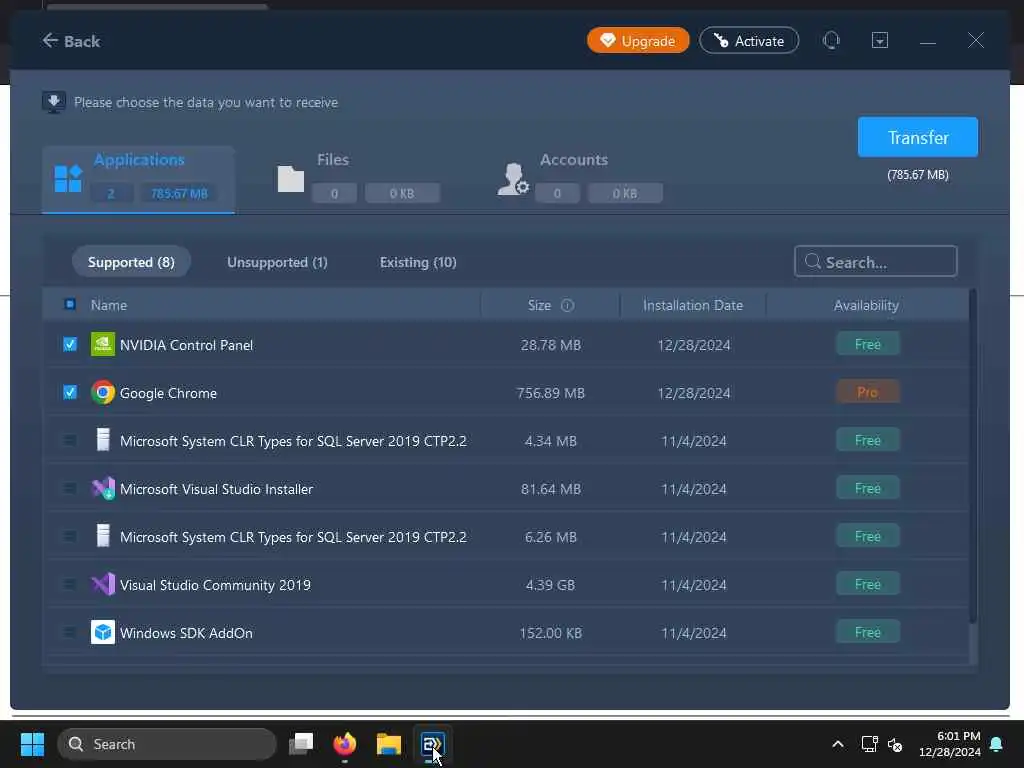The height and width of the screenshot is (768, 1024).
Task: Open the Windows Start menu
Action: (32, 744)
